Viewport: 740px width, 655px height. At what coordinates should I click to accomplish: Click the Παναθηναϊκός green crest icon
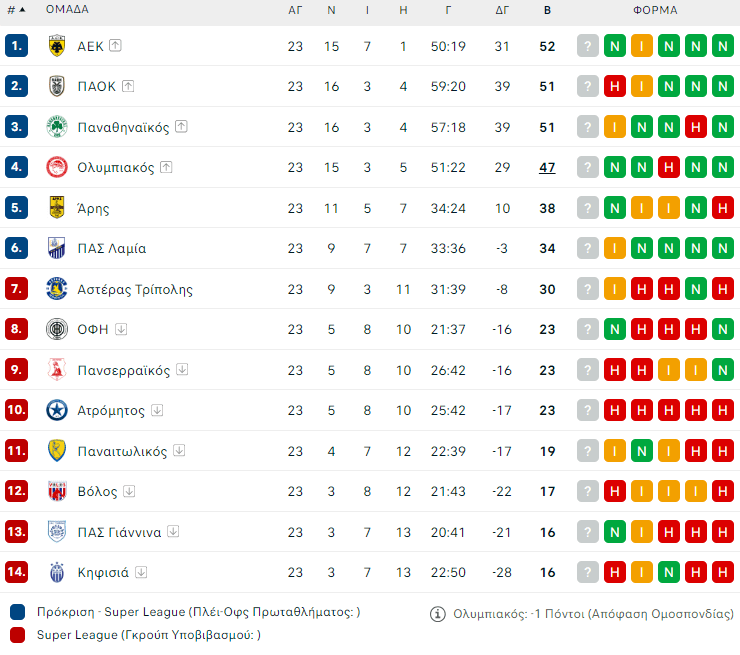click(x=57, y=127)
